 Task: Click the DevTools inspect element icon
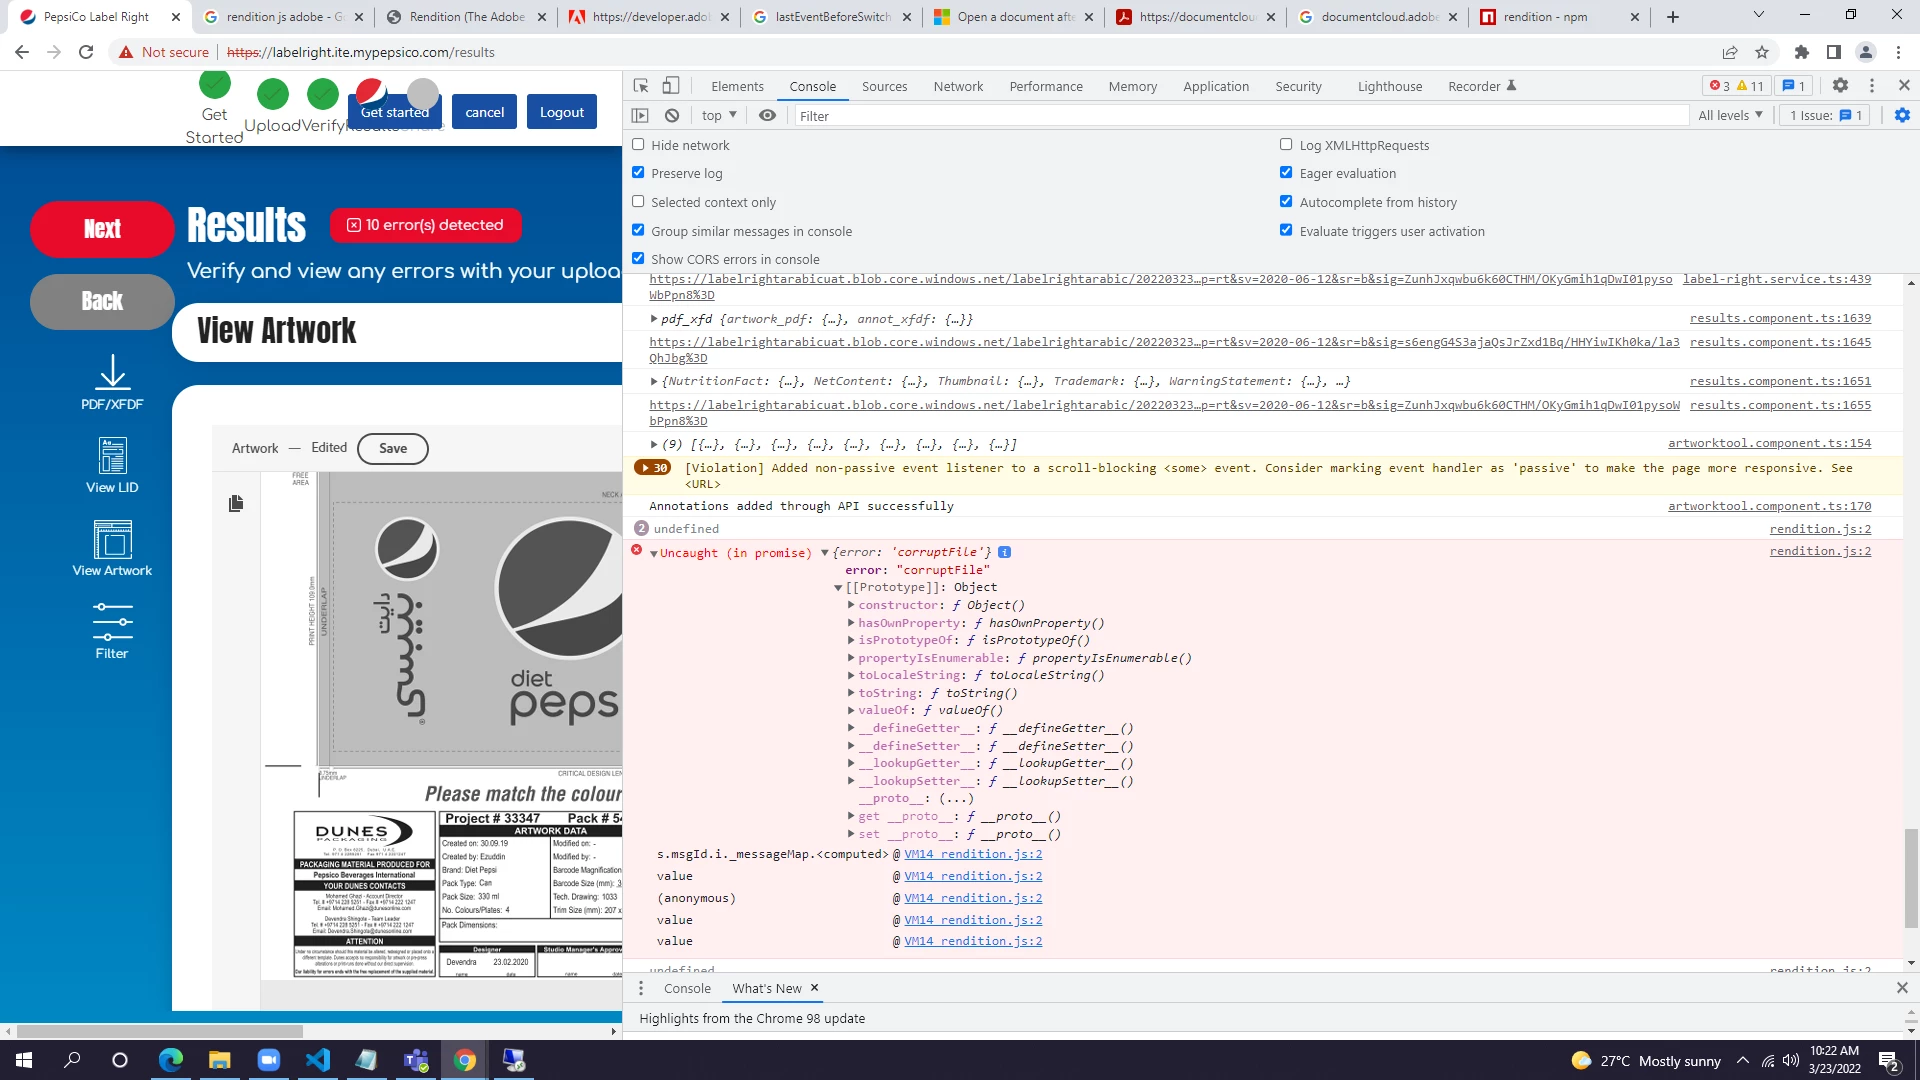click(641, 86)
